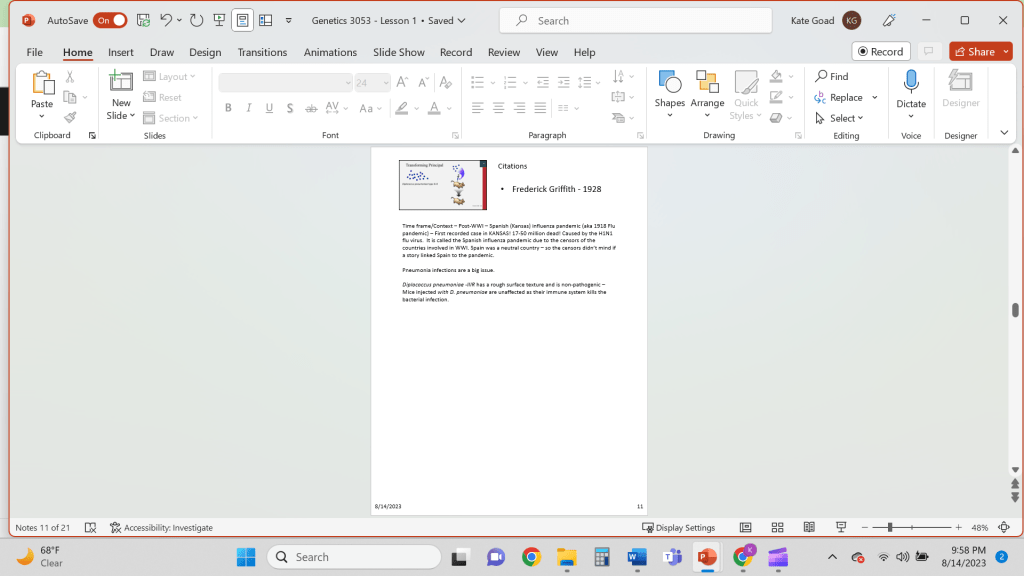Switch to Slide Sorter view in status bar
The image size is (1024, 576).
777,527
